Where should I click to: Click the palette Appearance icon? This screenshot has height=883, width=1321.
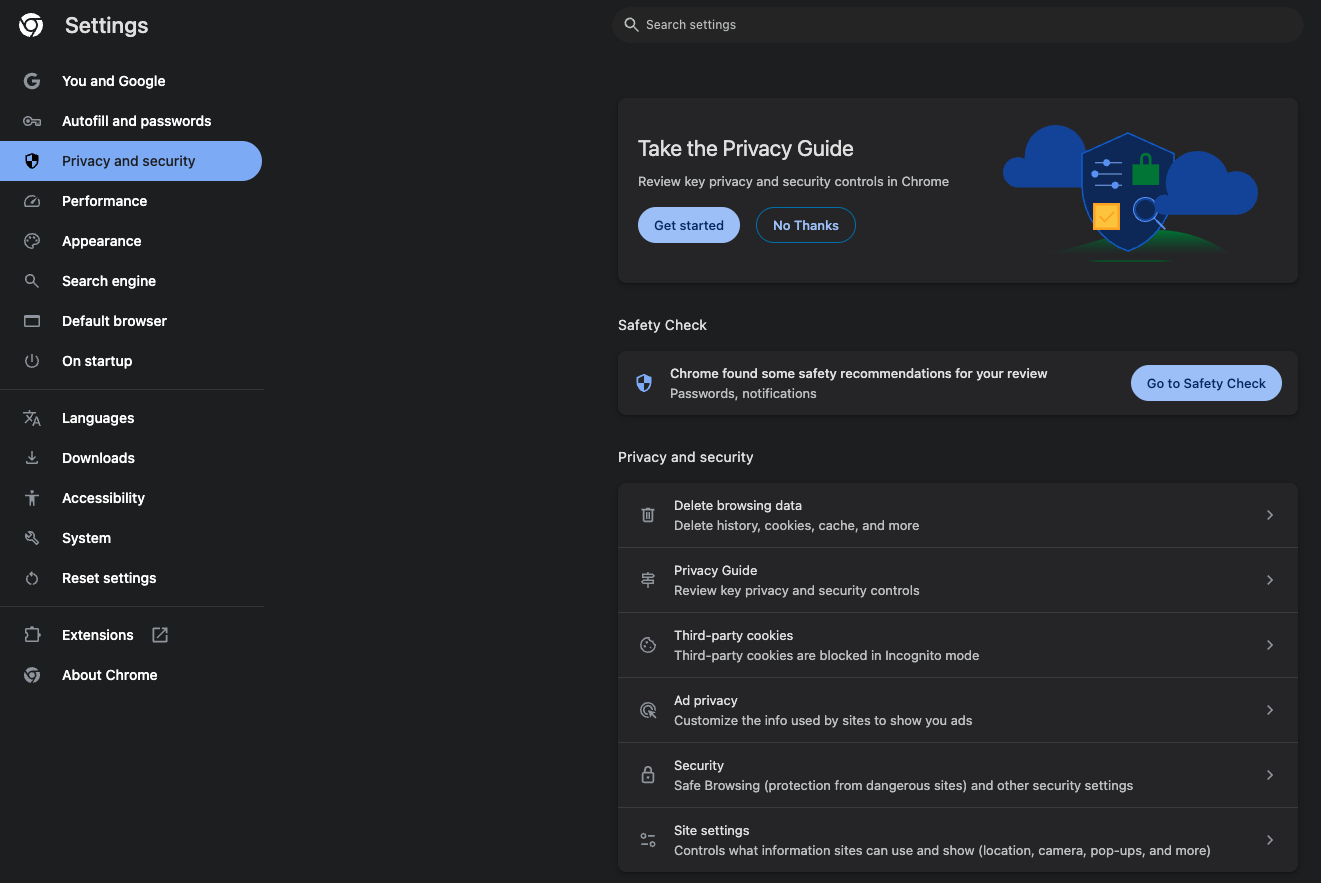click(x=32, y=241)
